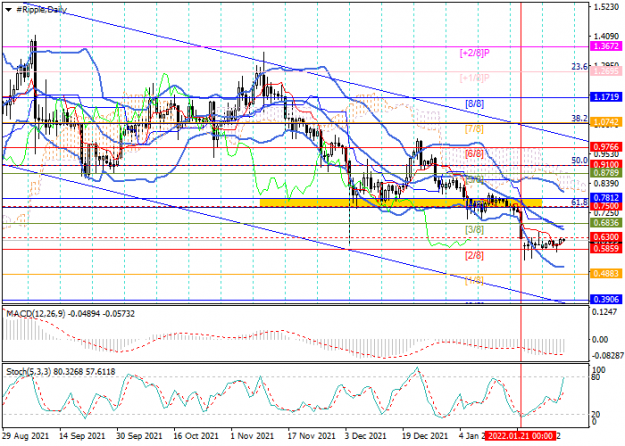Click the 38.2 Fibonacci level label

click(x=579, y=118)
